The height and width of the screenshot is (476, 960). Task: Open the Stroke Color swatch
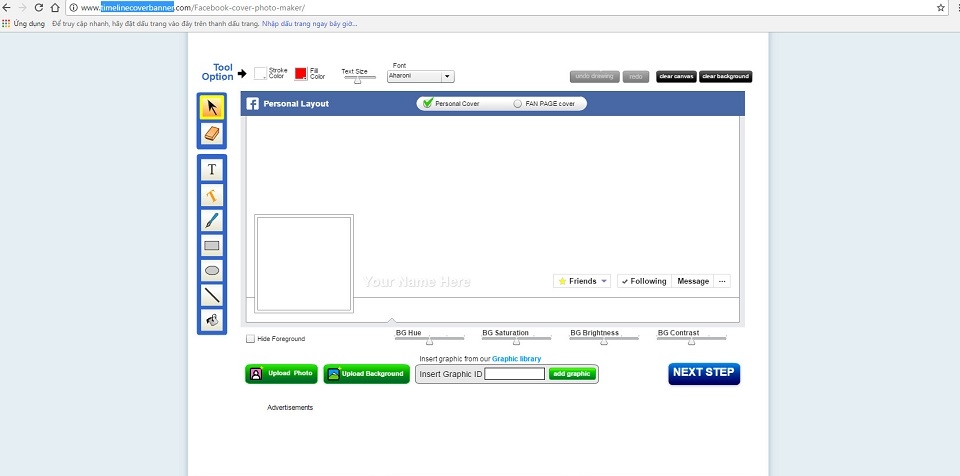point(260,74)
